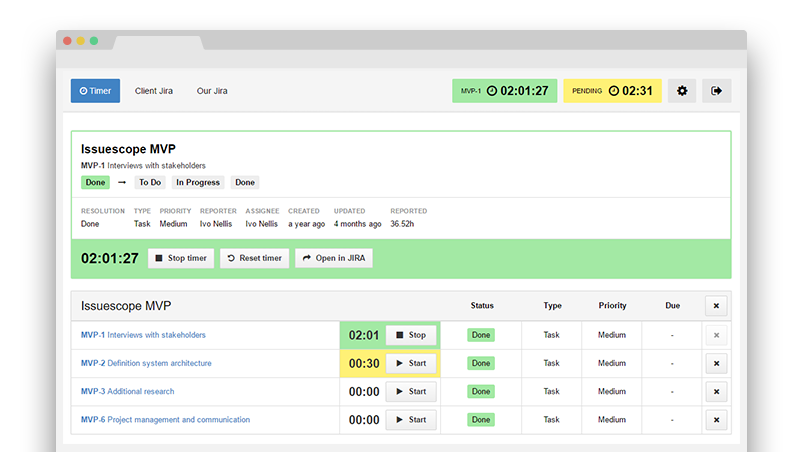Select the Timer tab
This screenshot has height=452, width=800.
(95, 91)
